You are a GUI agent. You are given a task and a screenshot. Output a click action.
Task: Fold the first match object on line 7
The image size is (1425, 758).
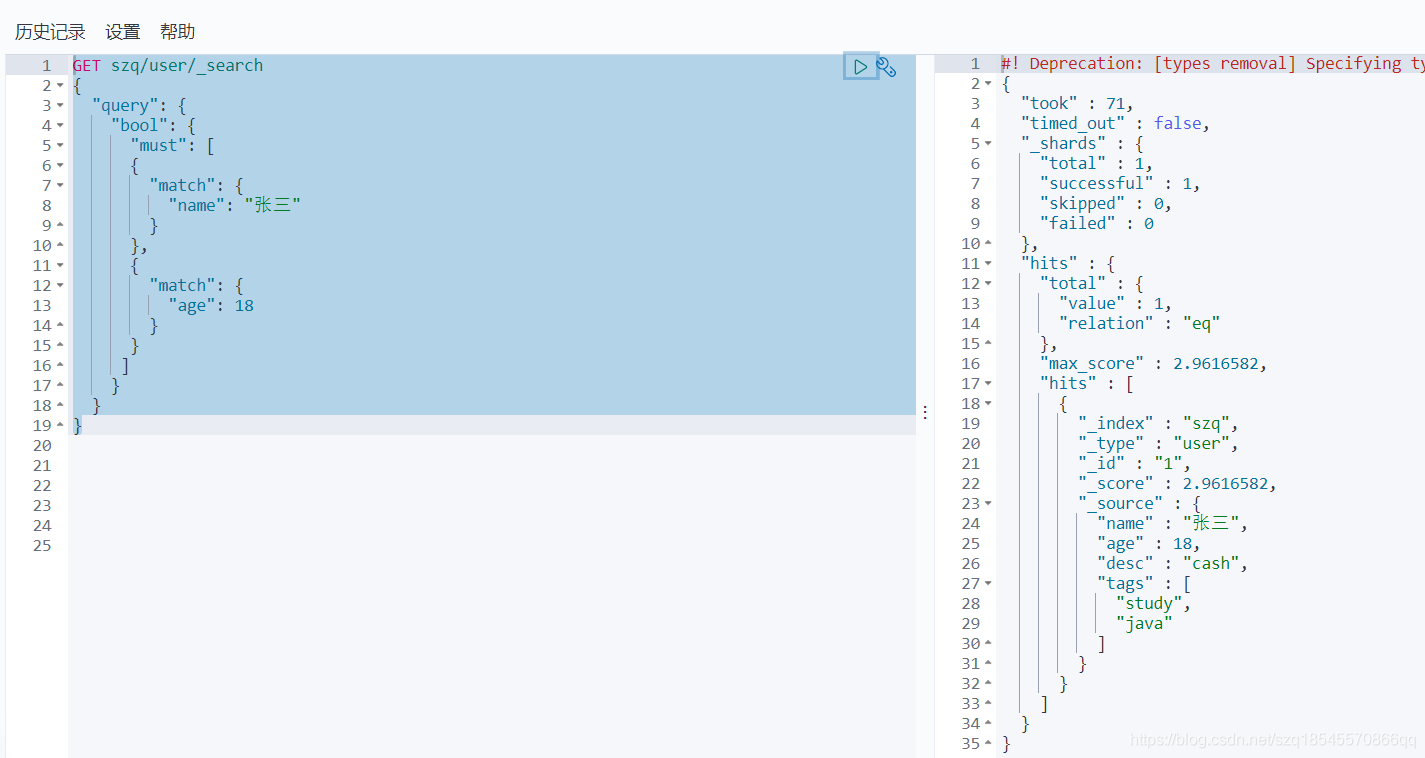coord(60,186)
